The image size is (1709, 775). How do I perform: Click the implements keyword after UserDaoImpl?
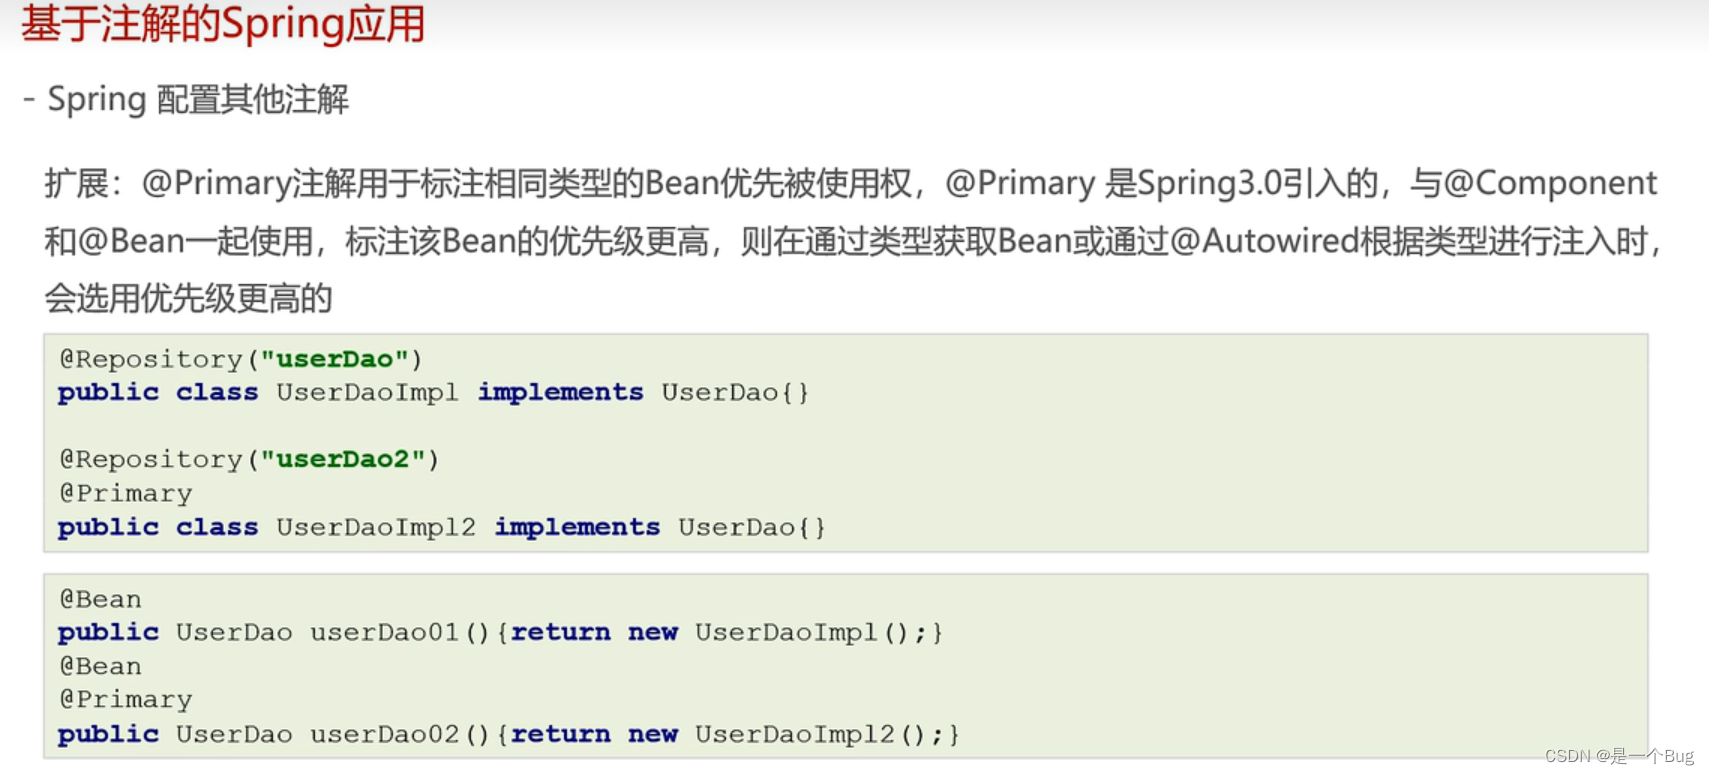(560, 392)
